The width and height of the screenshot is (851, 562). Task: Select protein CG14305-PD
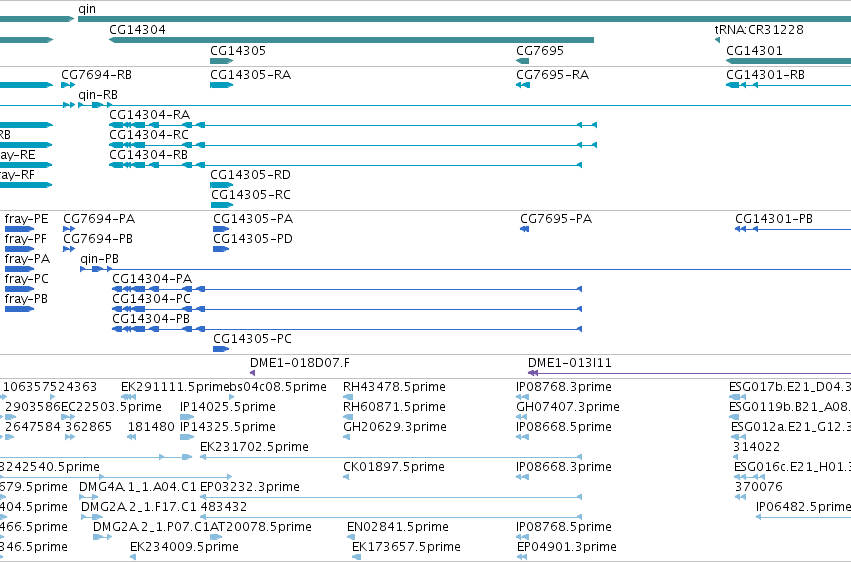coord(221,249)
